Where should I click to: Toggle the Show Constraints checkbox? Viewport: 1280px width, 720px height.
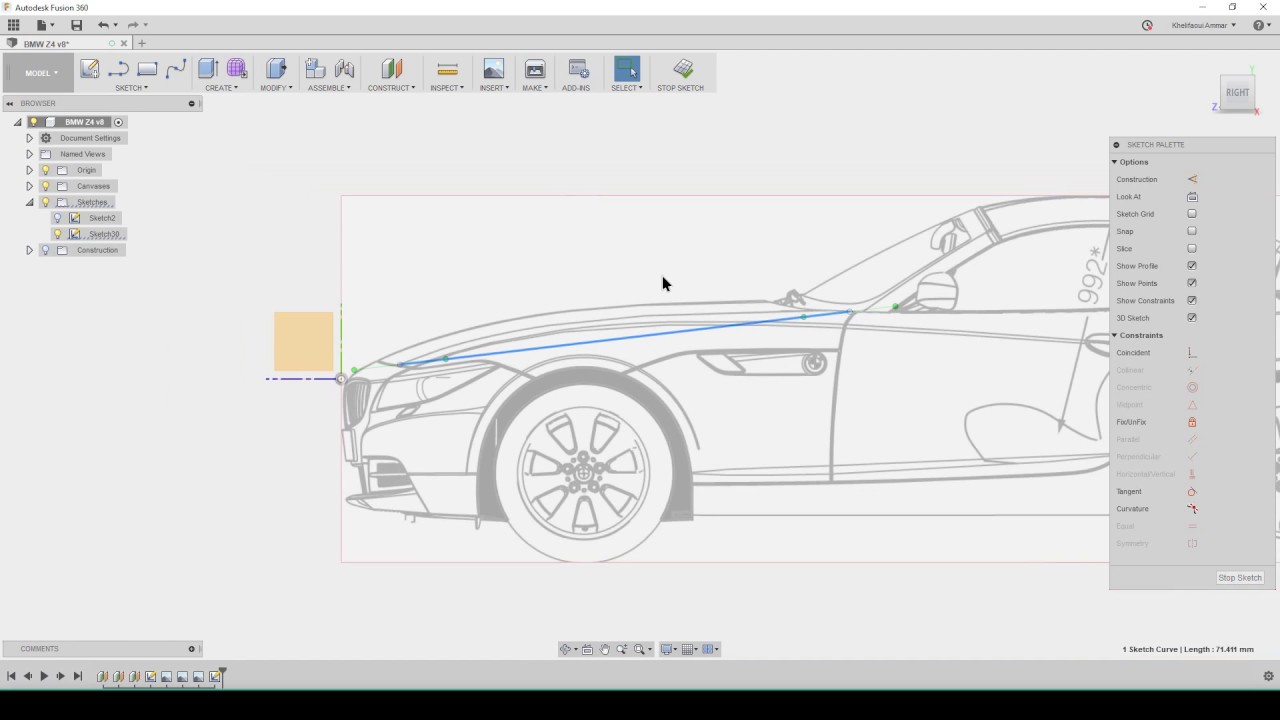(x=1192, y=300)
